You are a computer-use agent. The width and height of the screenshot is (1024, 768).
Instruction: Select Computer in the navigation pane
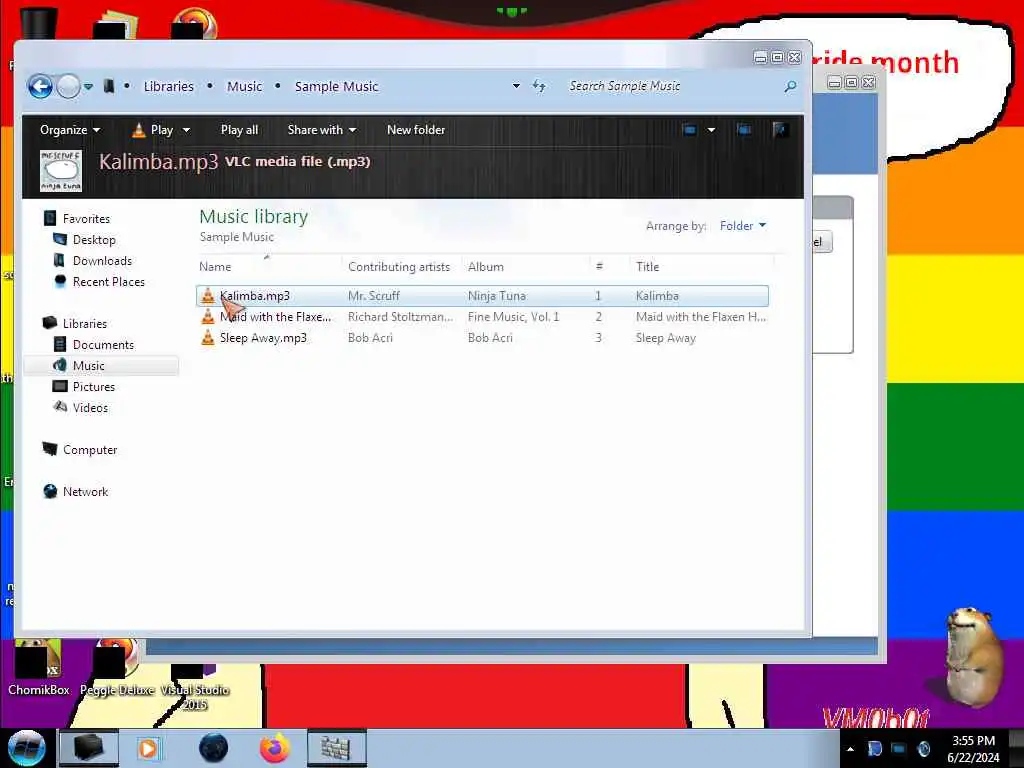tap(90, 449)
